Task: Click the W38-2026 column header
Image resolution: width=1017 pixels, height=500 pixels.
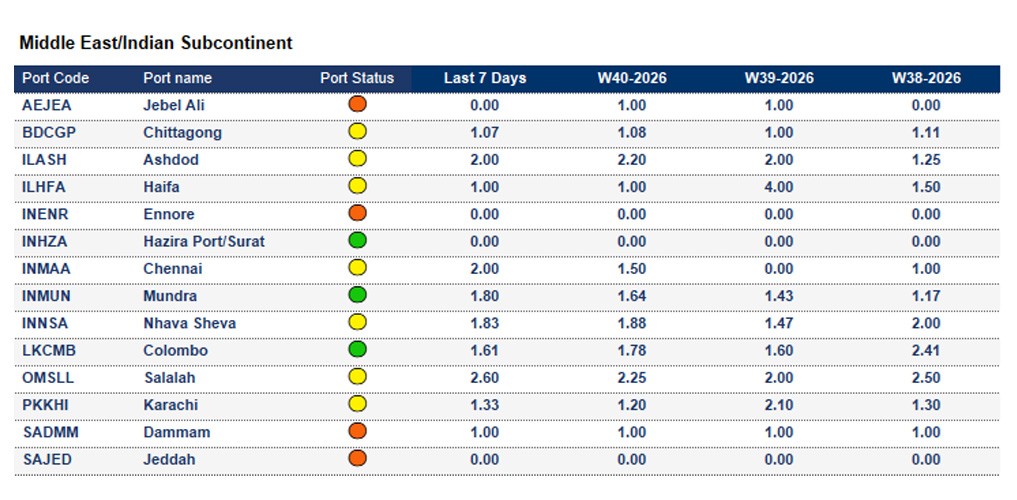Action: 926,78
